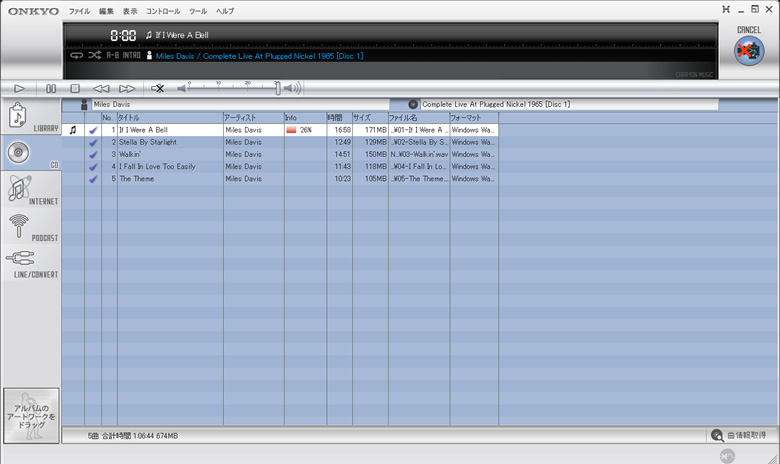This screenshot has height=464, width=780.
Task: Click the 150MB size cell
Action: tap(376, 155)
